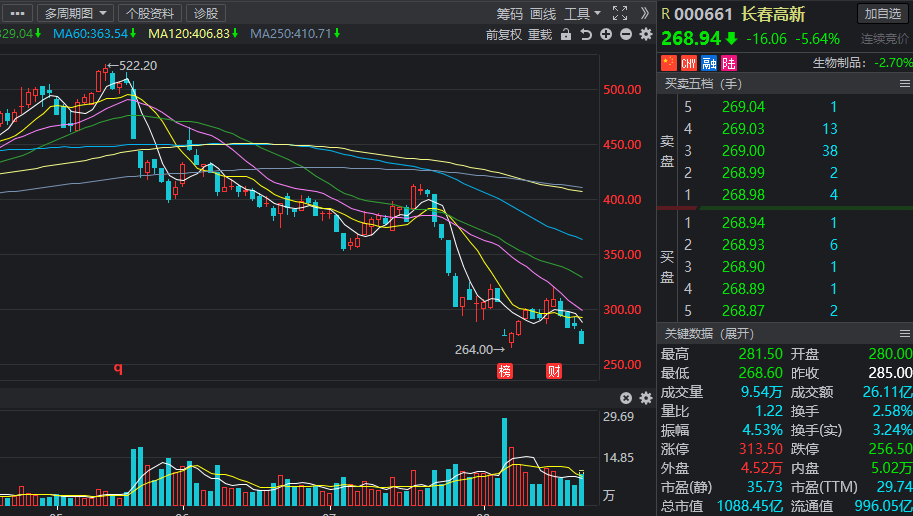Open volume indicator settings gear
This screenshot has width=913, height=516.
pyautogui.click(x=646, y=398)
